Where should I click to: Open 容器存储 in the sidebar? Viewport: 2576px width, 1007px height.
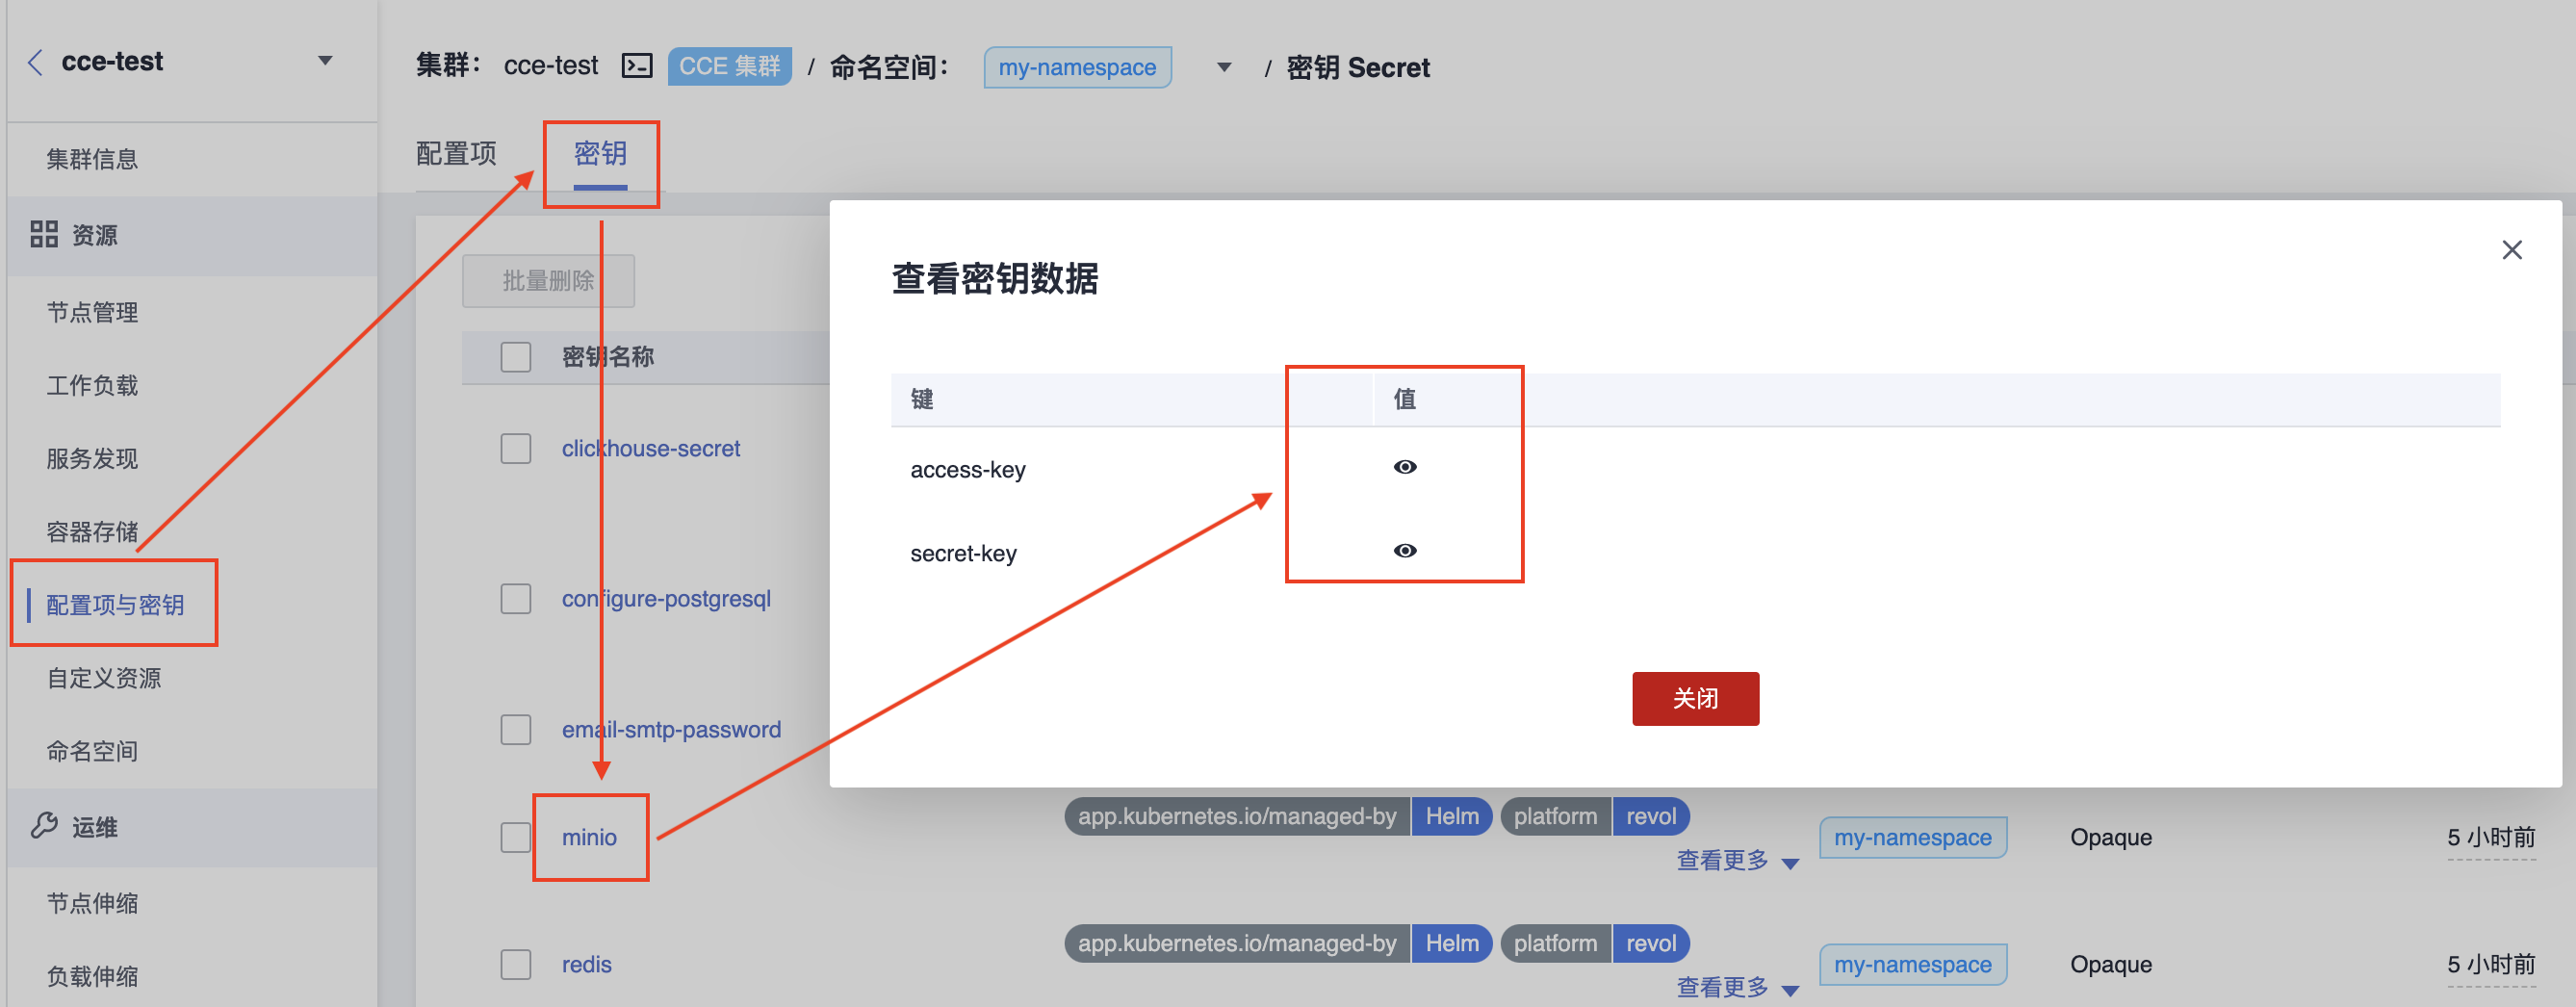pos(92,531)
